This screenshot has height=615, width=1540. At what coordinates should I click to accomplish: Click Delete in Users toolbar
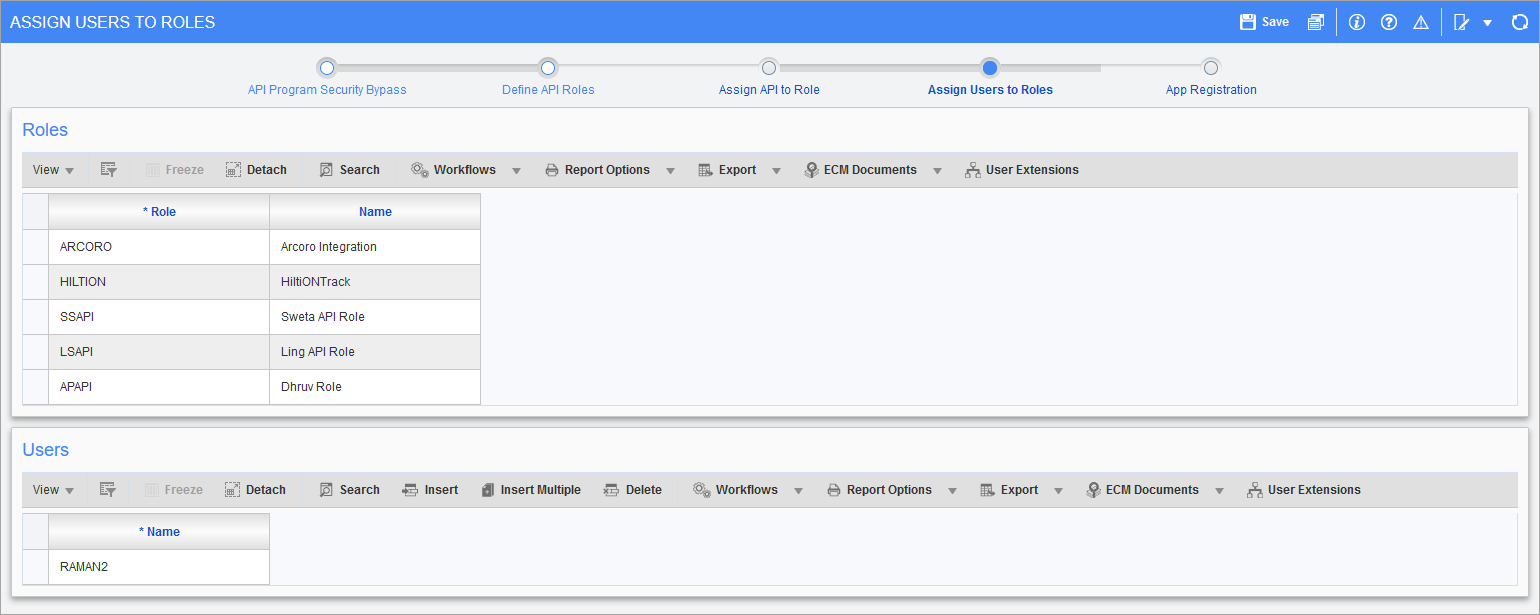pyautogui.click(x=633, y=490)
